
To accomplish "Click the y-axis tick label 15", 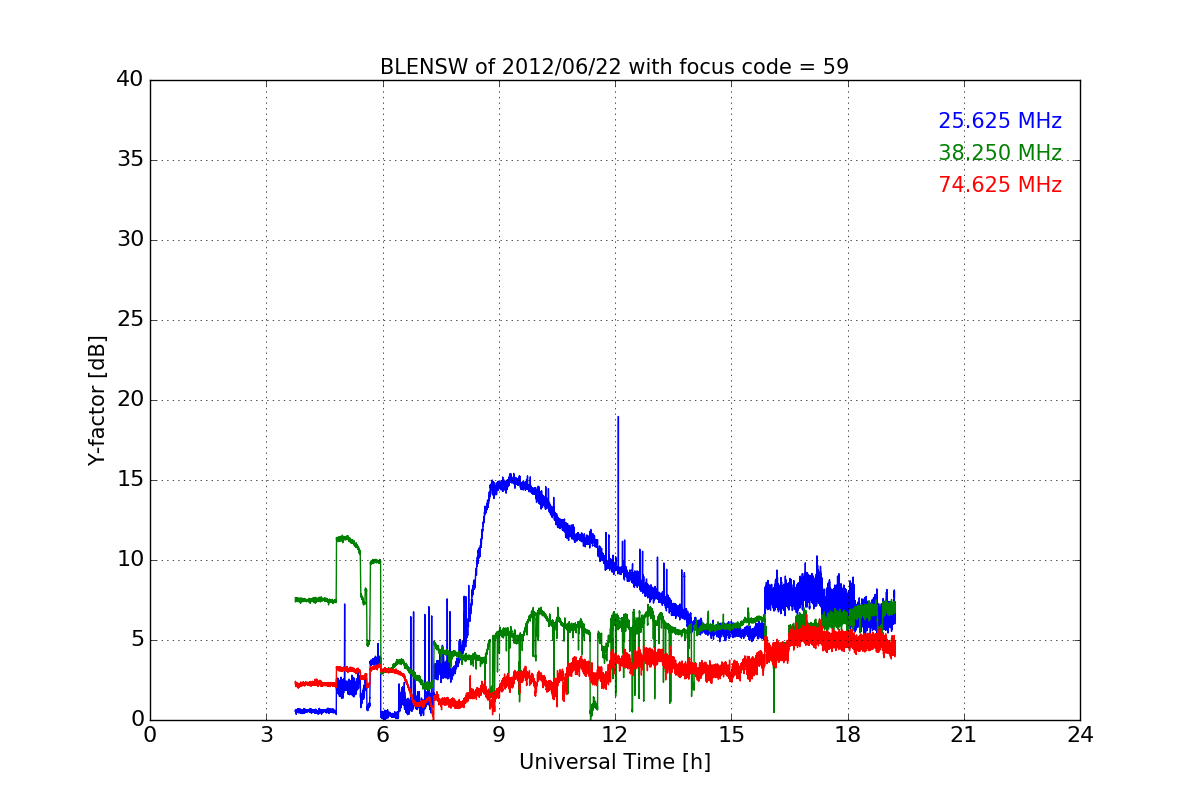I will click(130, 480).
